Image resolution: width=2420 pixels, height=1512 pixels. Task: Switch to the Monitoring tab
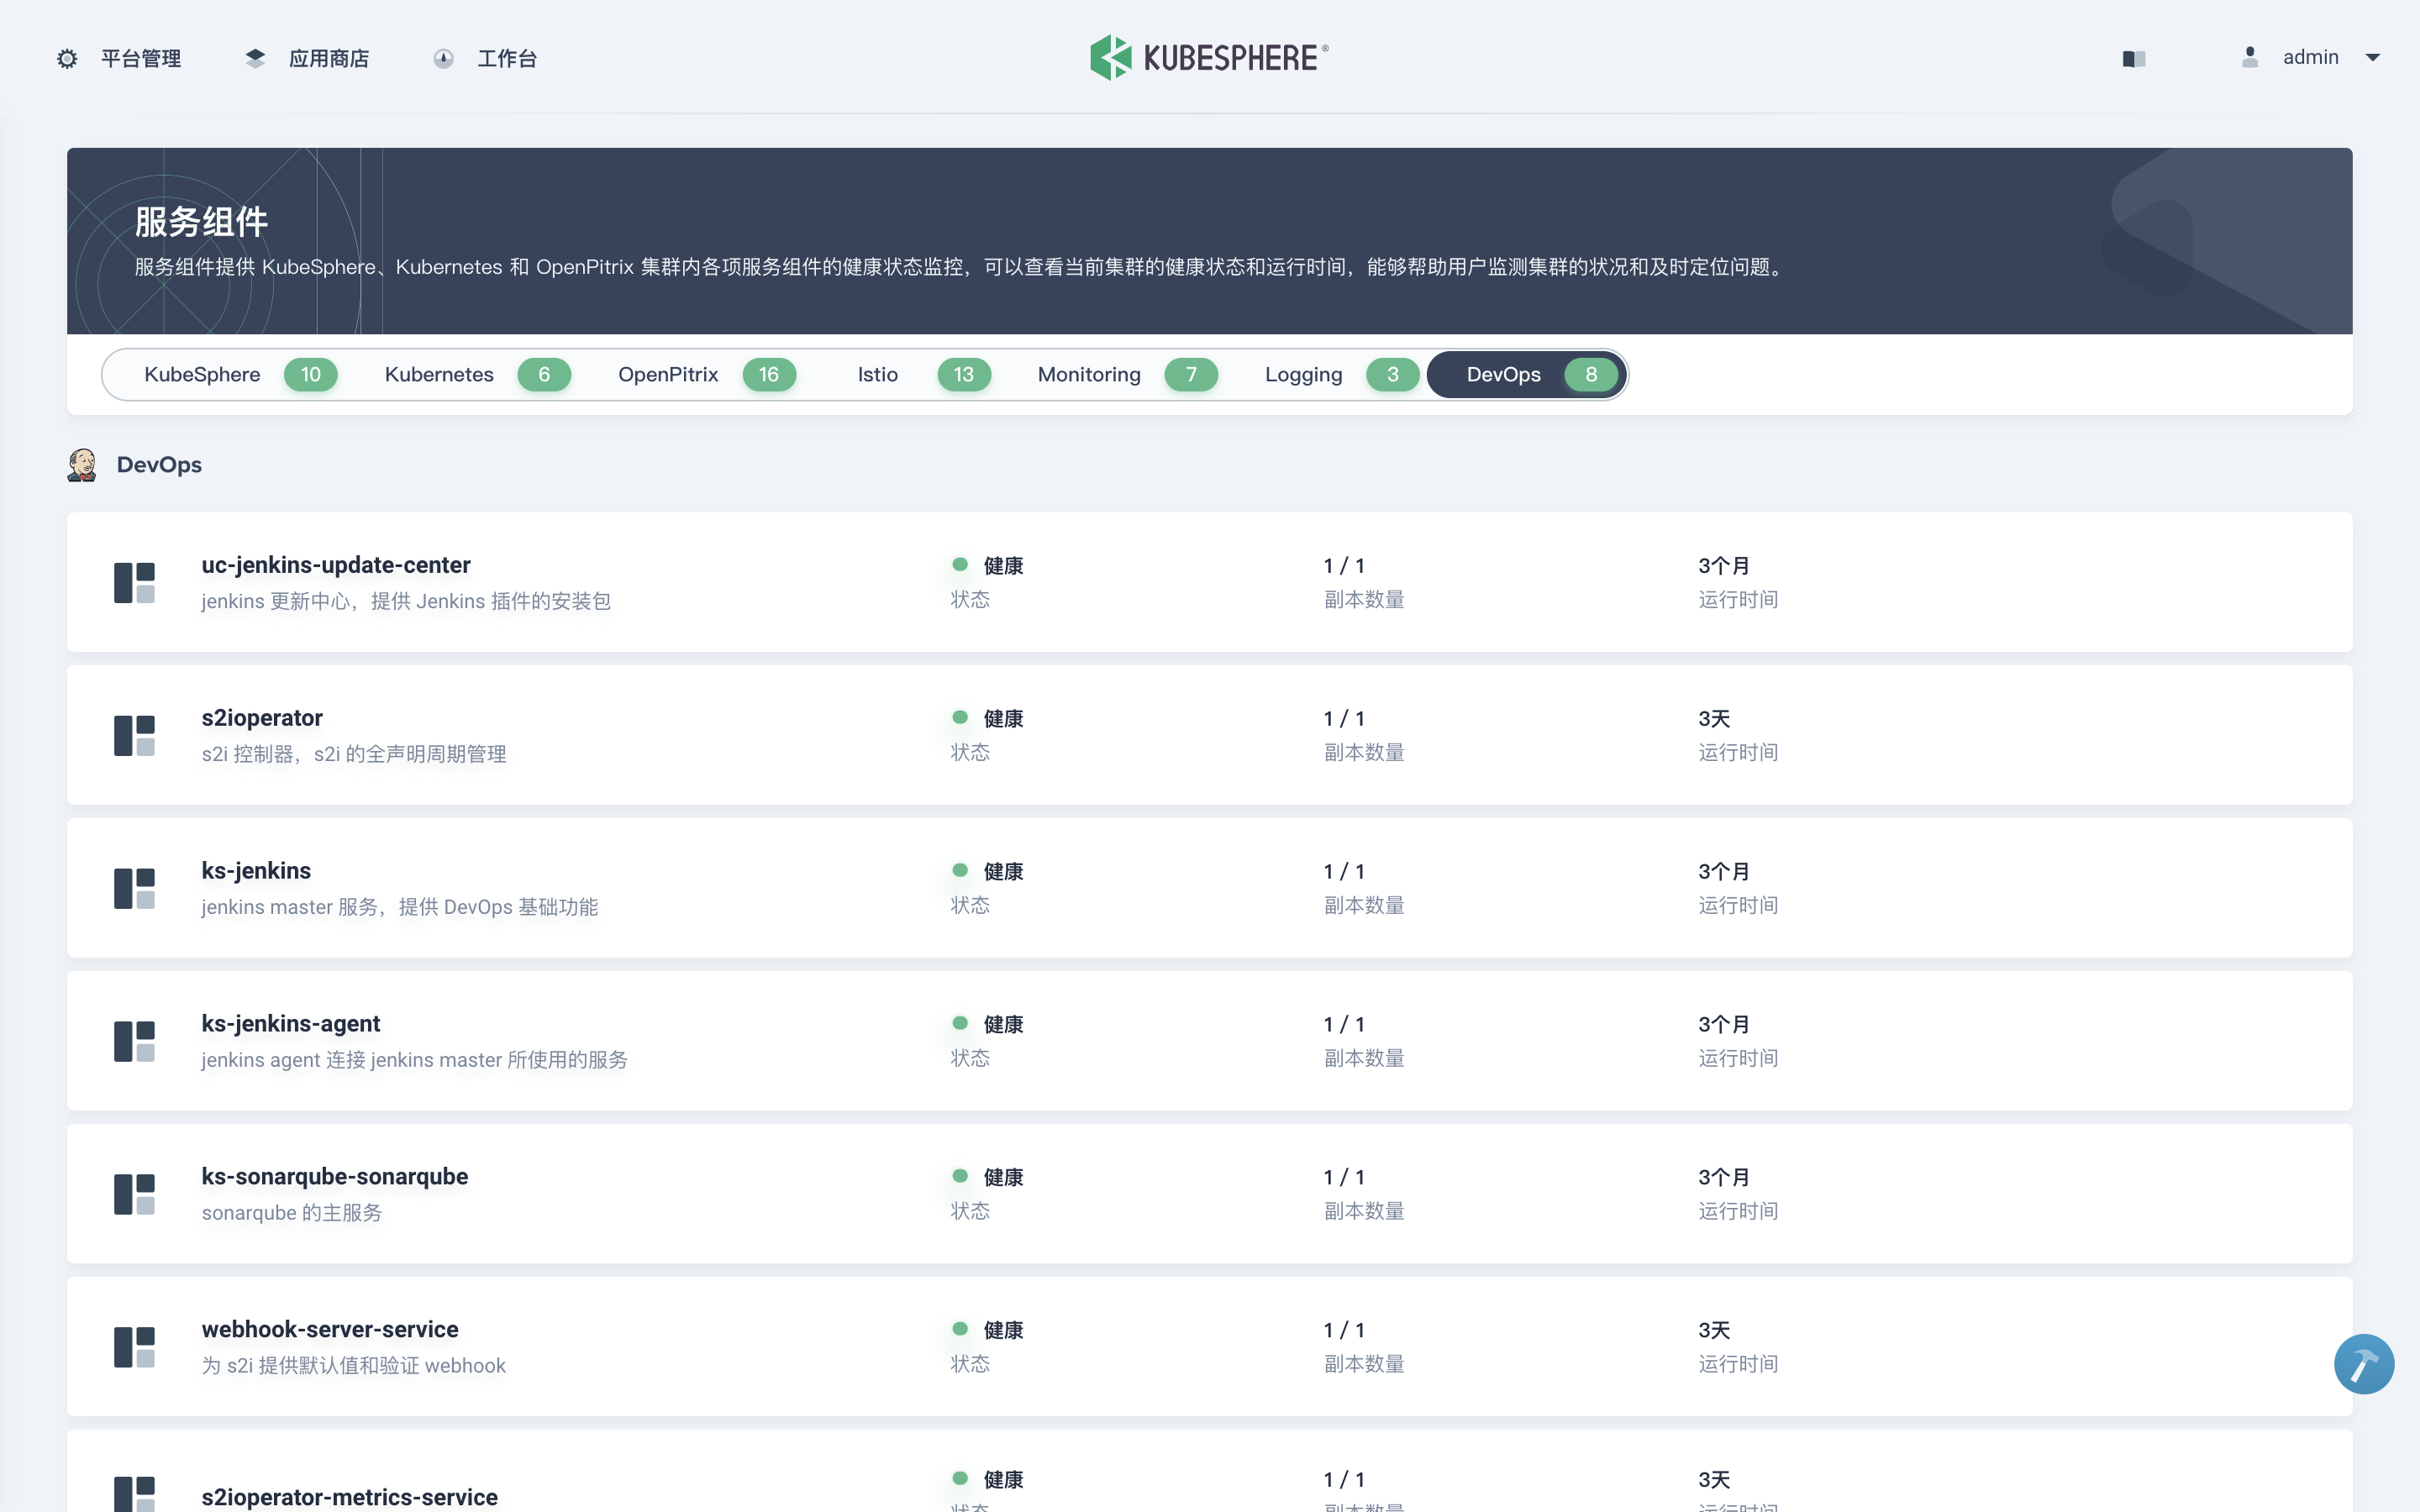[1127, 375]
